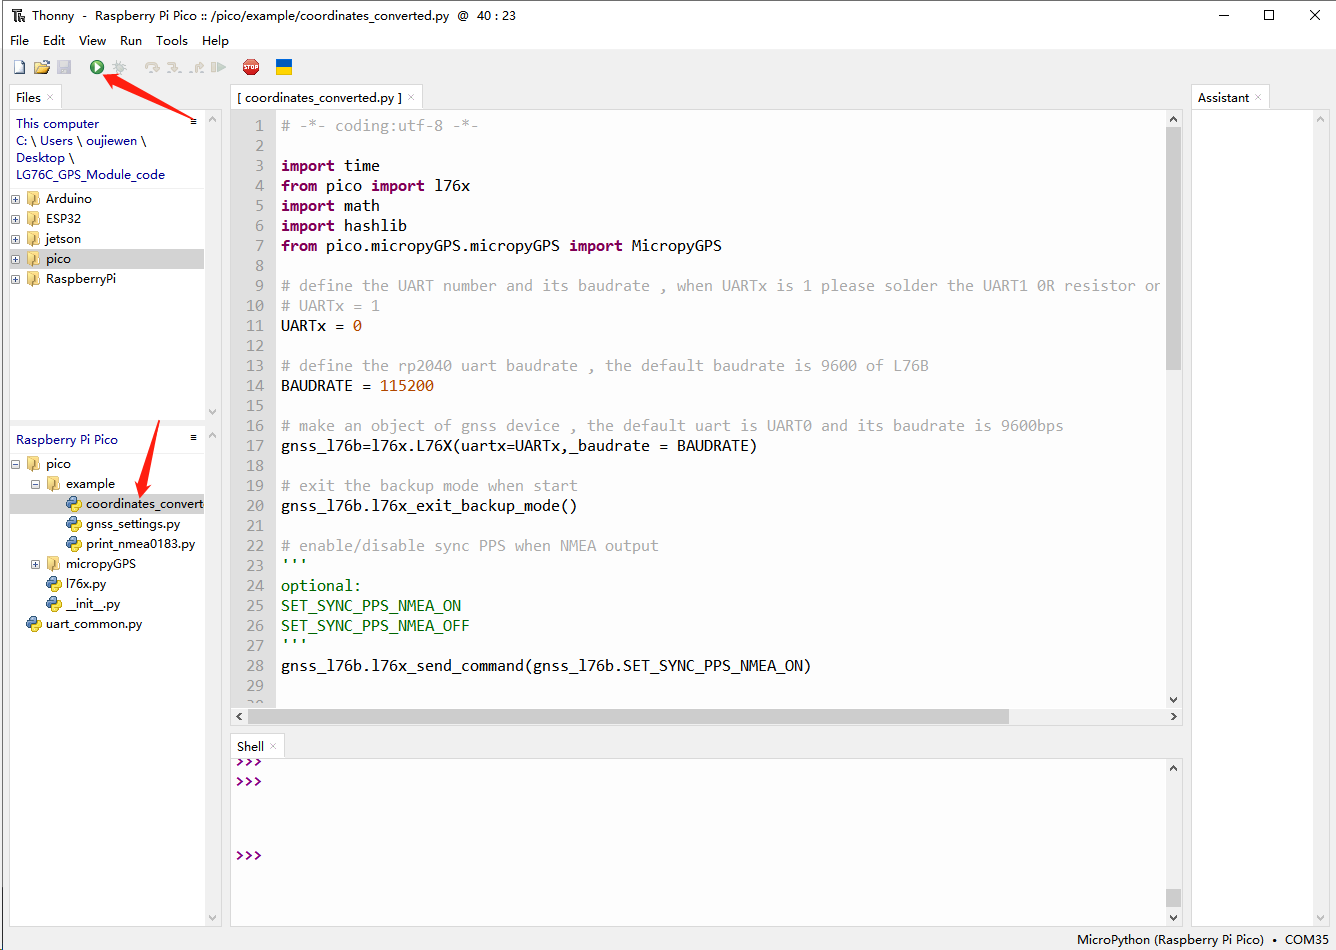This screenshot has width=1336, height=950.
Task: Expand the Arduino folder
Action: tap(15, 199)
